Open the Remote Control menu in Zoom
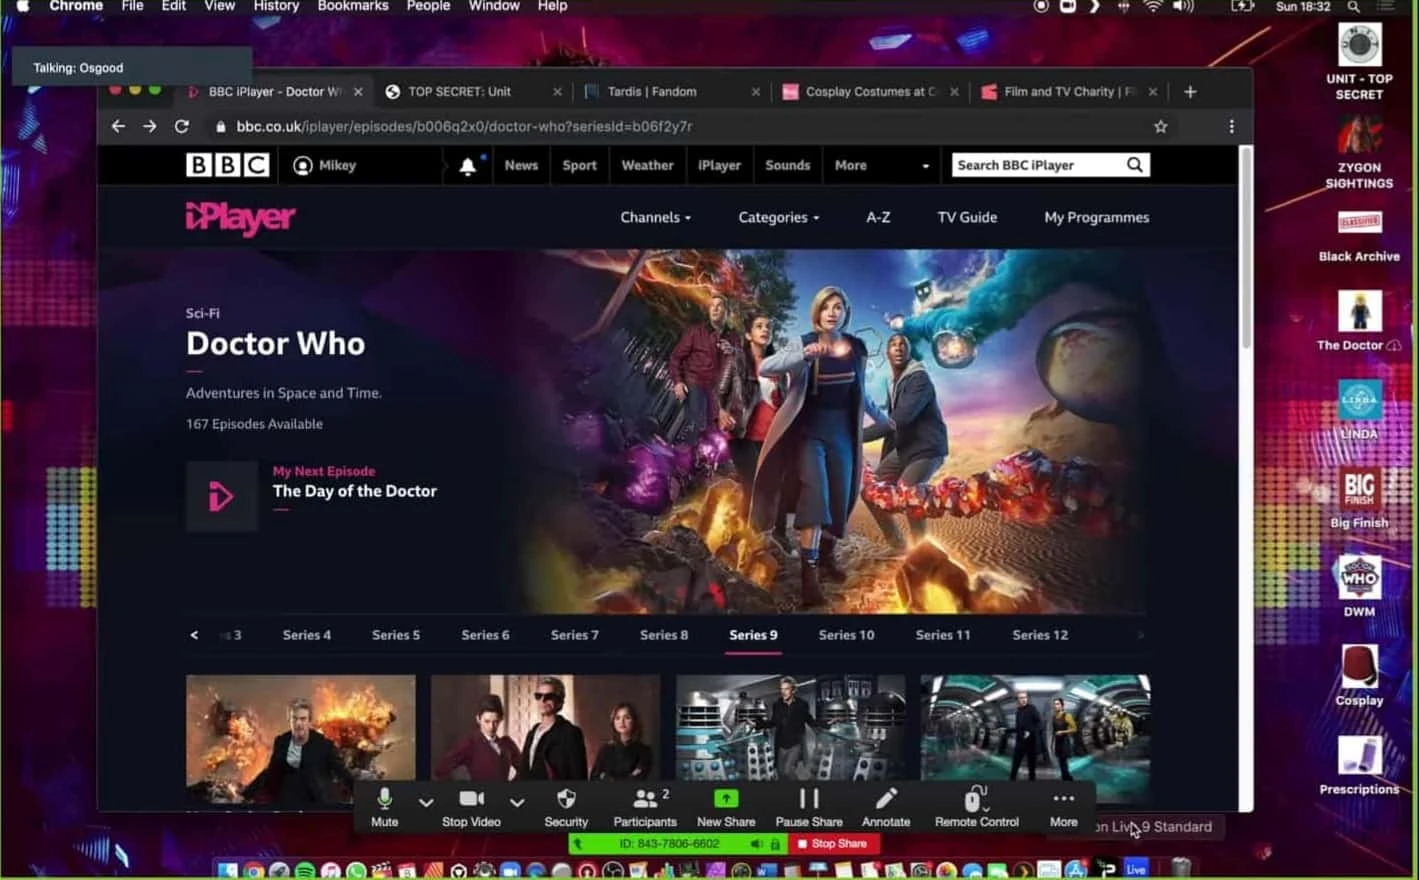This screenshot has height=880, width=1419. 977,808
